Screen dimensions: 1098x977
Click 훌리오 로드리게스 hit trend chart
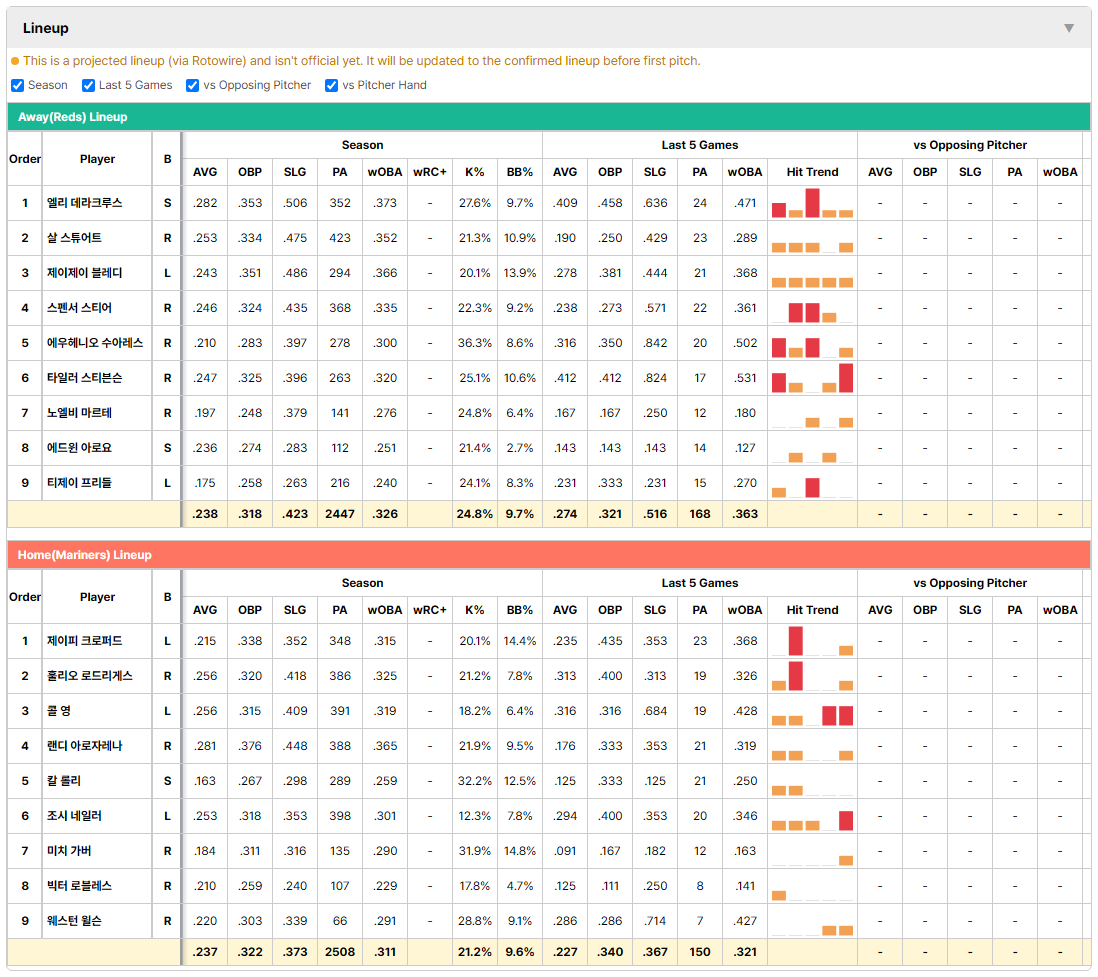(x=812, y=676)
